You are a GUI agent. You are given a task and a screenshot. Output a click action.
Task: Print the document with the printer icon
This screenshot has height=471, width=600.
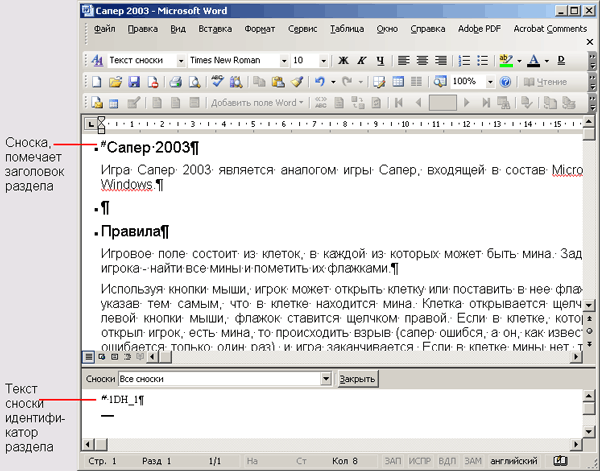tap(176, 82)
